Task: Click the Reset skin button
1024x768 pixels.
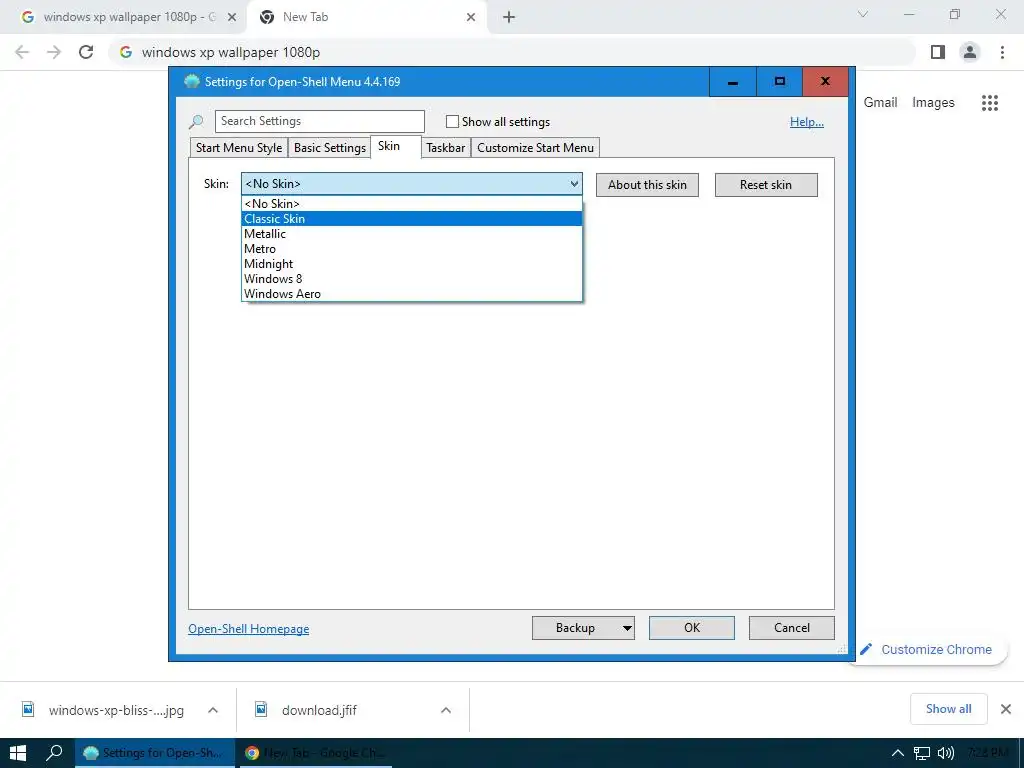Action: click(x=766, y=185)
